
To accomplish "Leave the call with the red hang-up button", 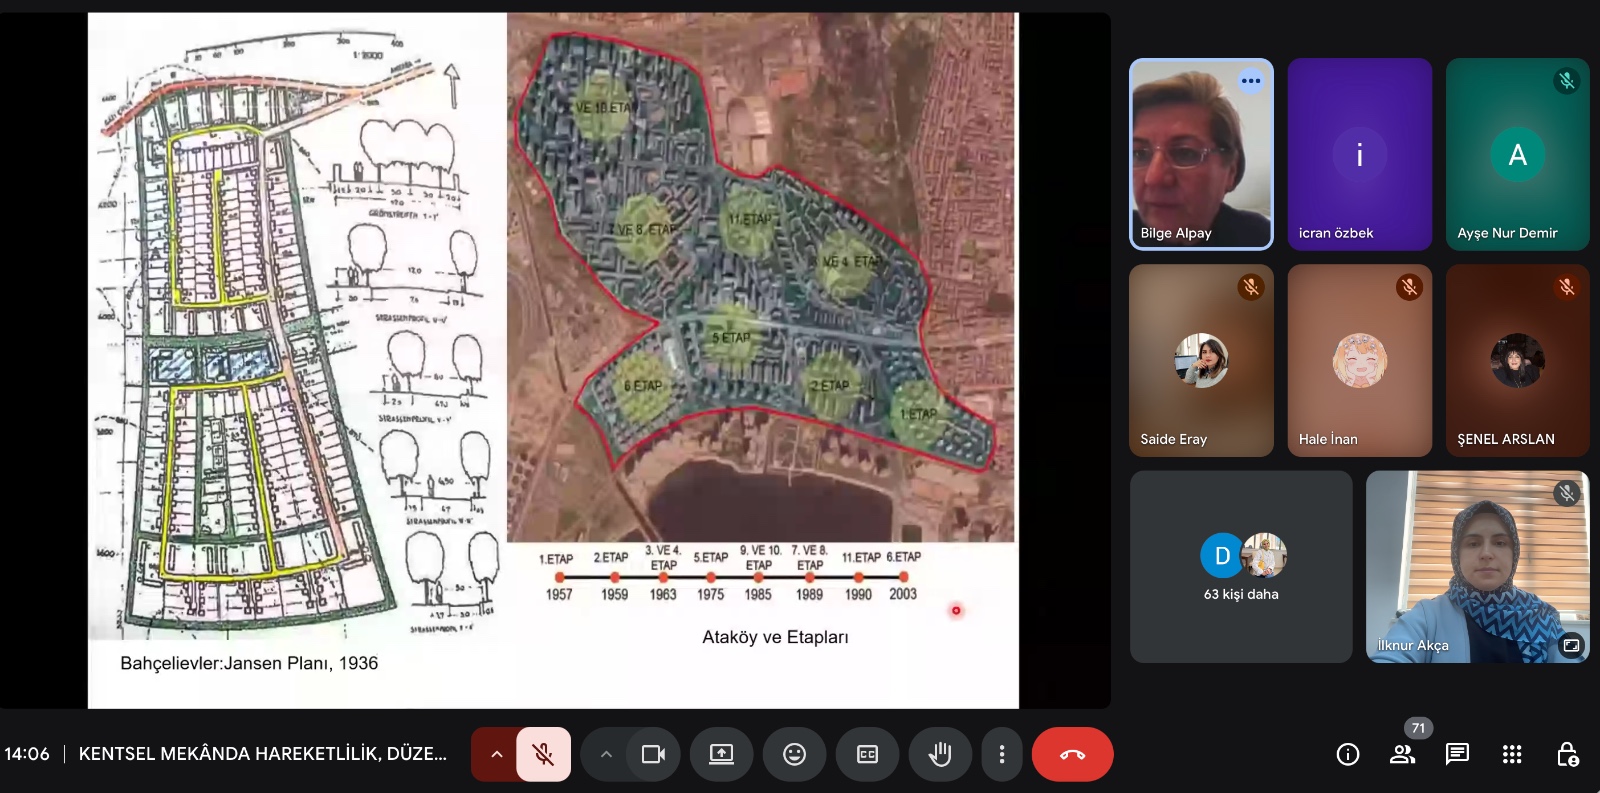I will pos(1072,754).
